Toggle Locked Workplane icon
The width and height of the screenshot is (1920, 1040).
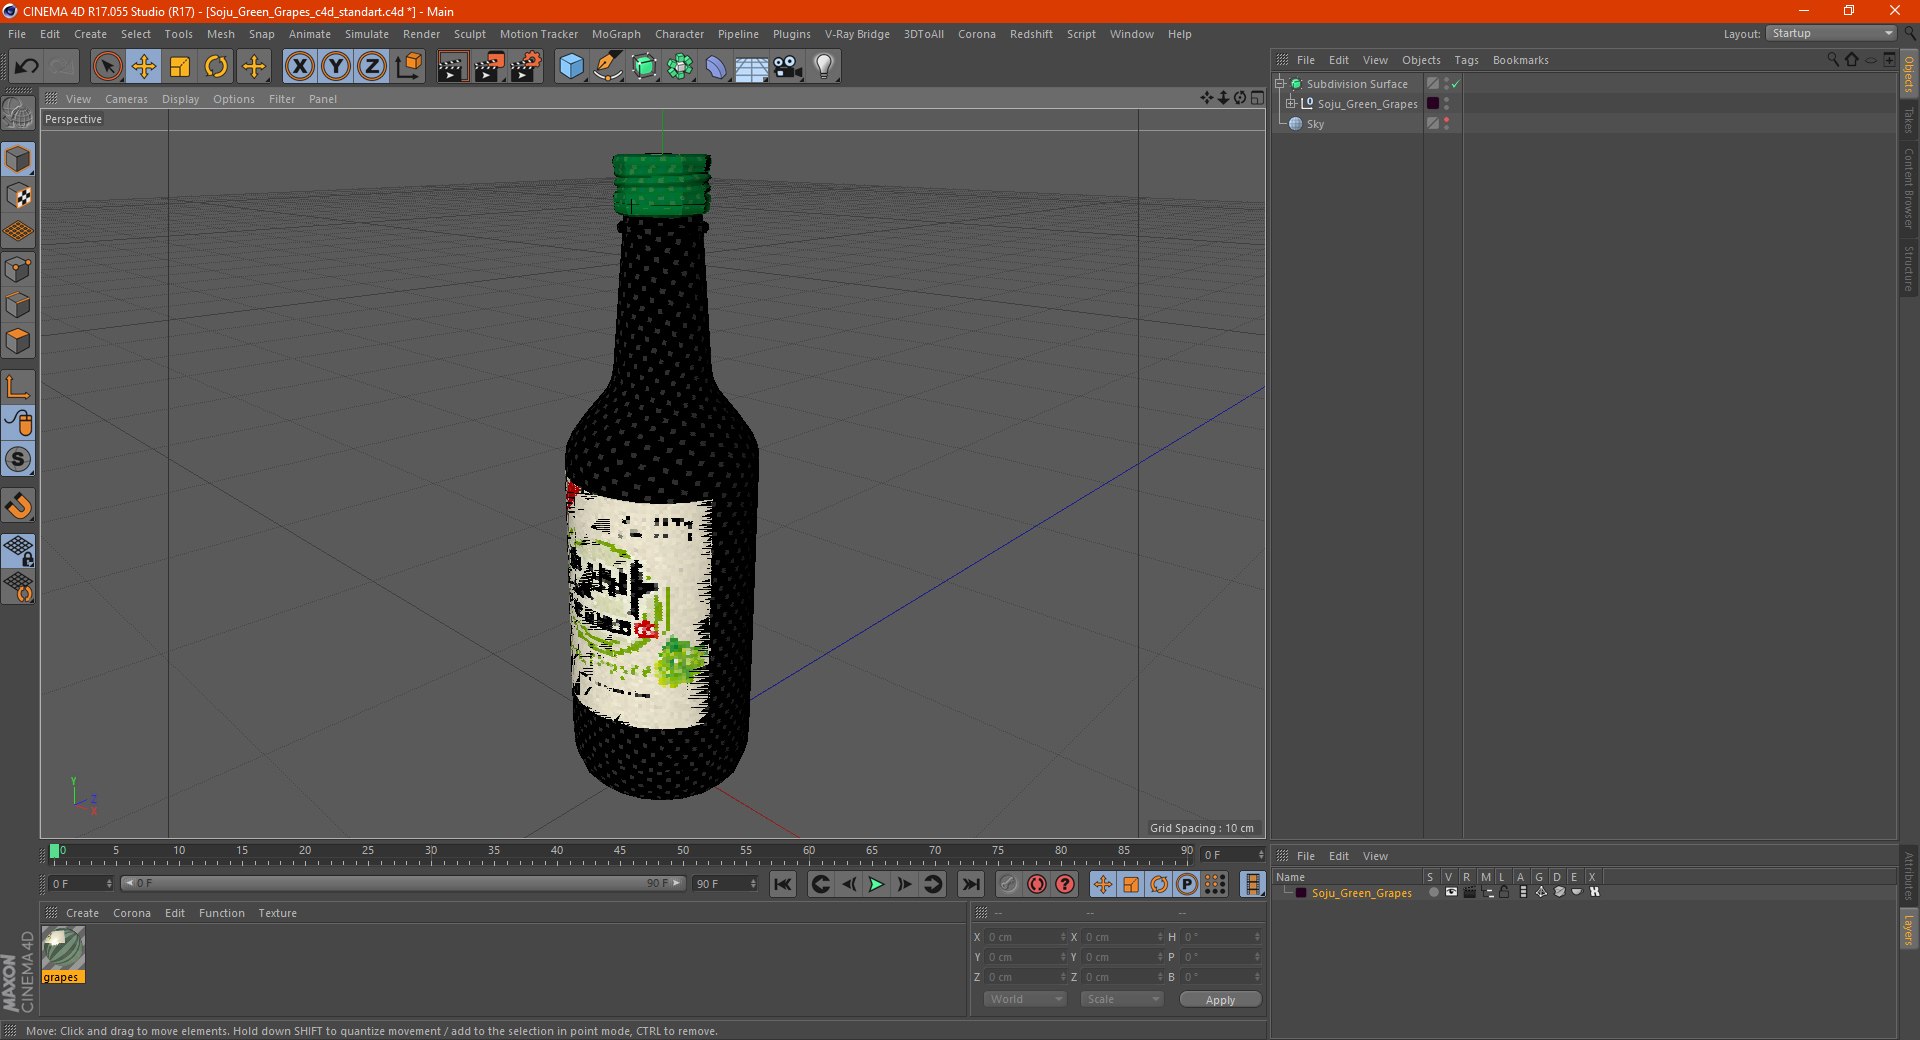[18, 551]
